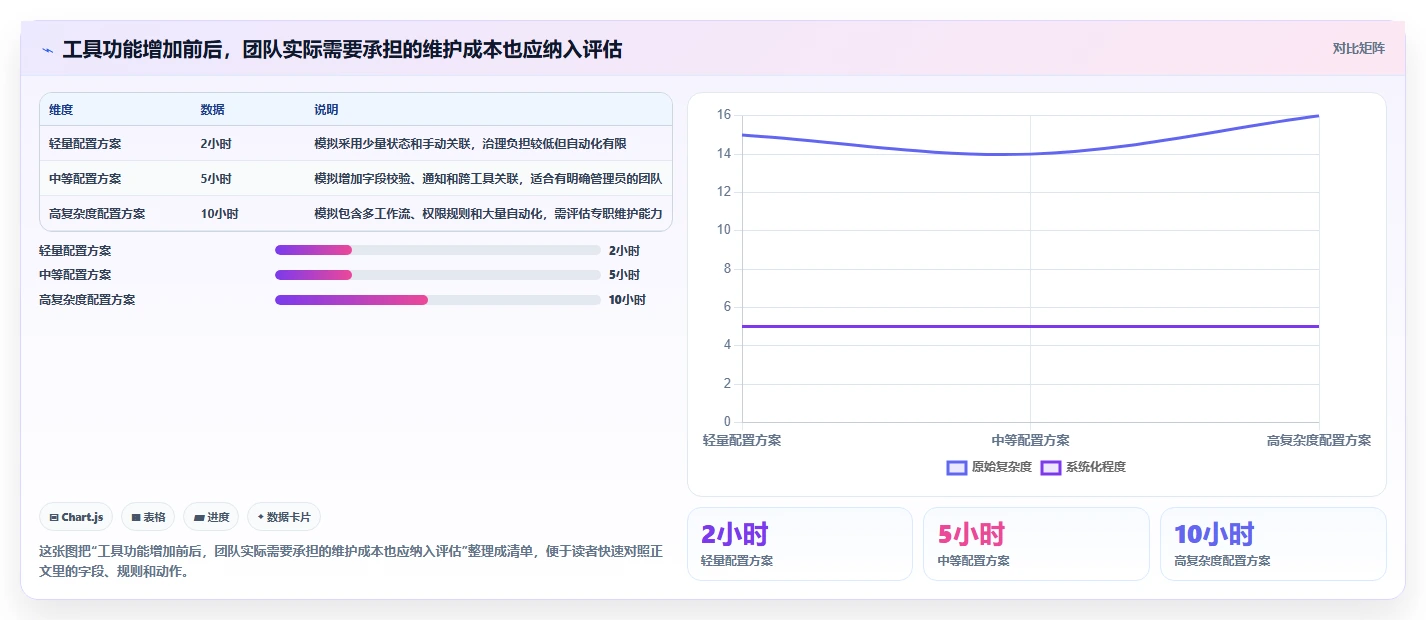Screen dimensions: 1426x620
Task: Click the 6 y-axis tick label
Action: tap(727, 307)
